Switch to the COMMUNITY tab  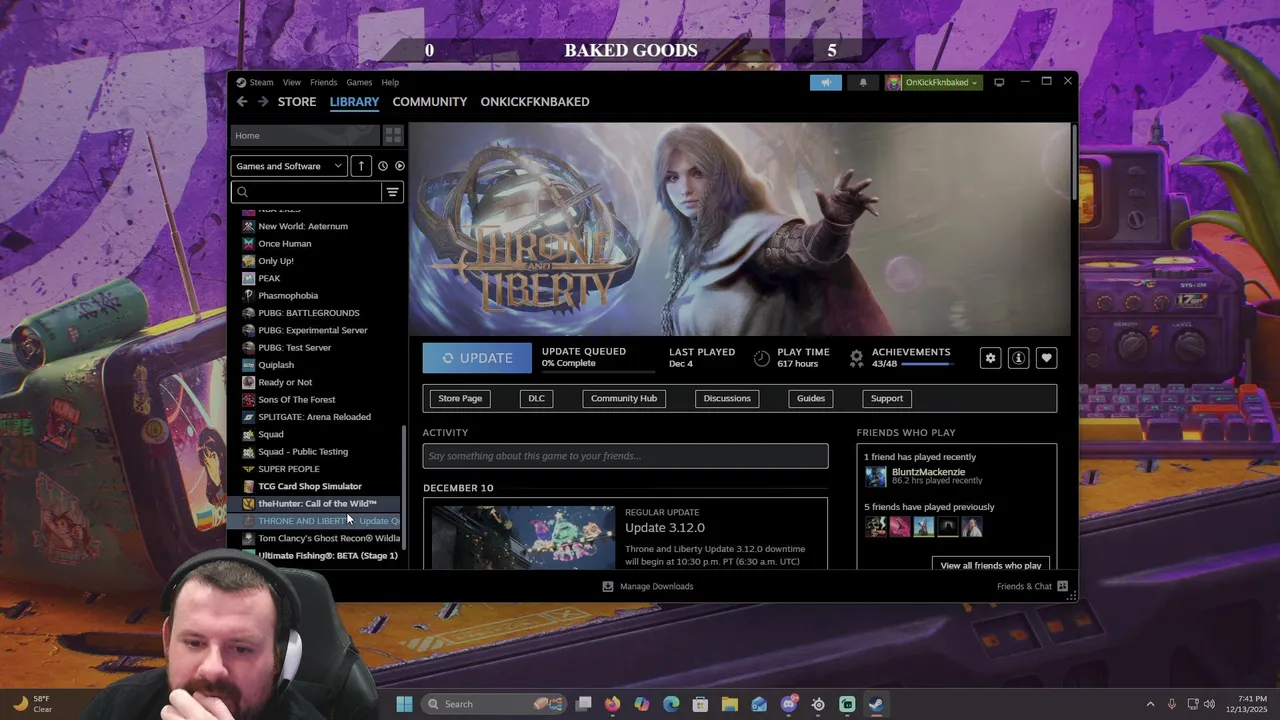click(x=430, y=101)
